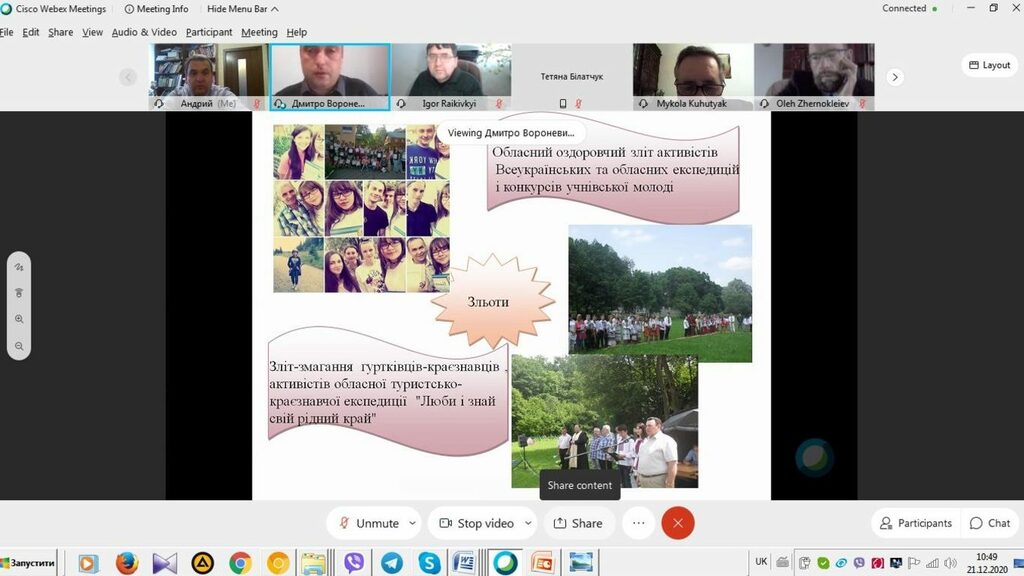Open the more options ellipsis button
This screenshot has height=576, width=1024.
(639, 523)
